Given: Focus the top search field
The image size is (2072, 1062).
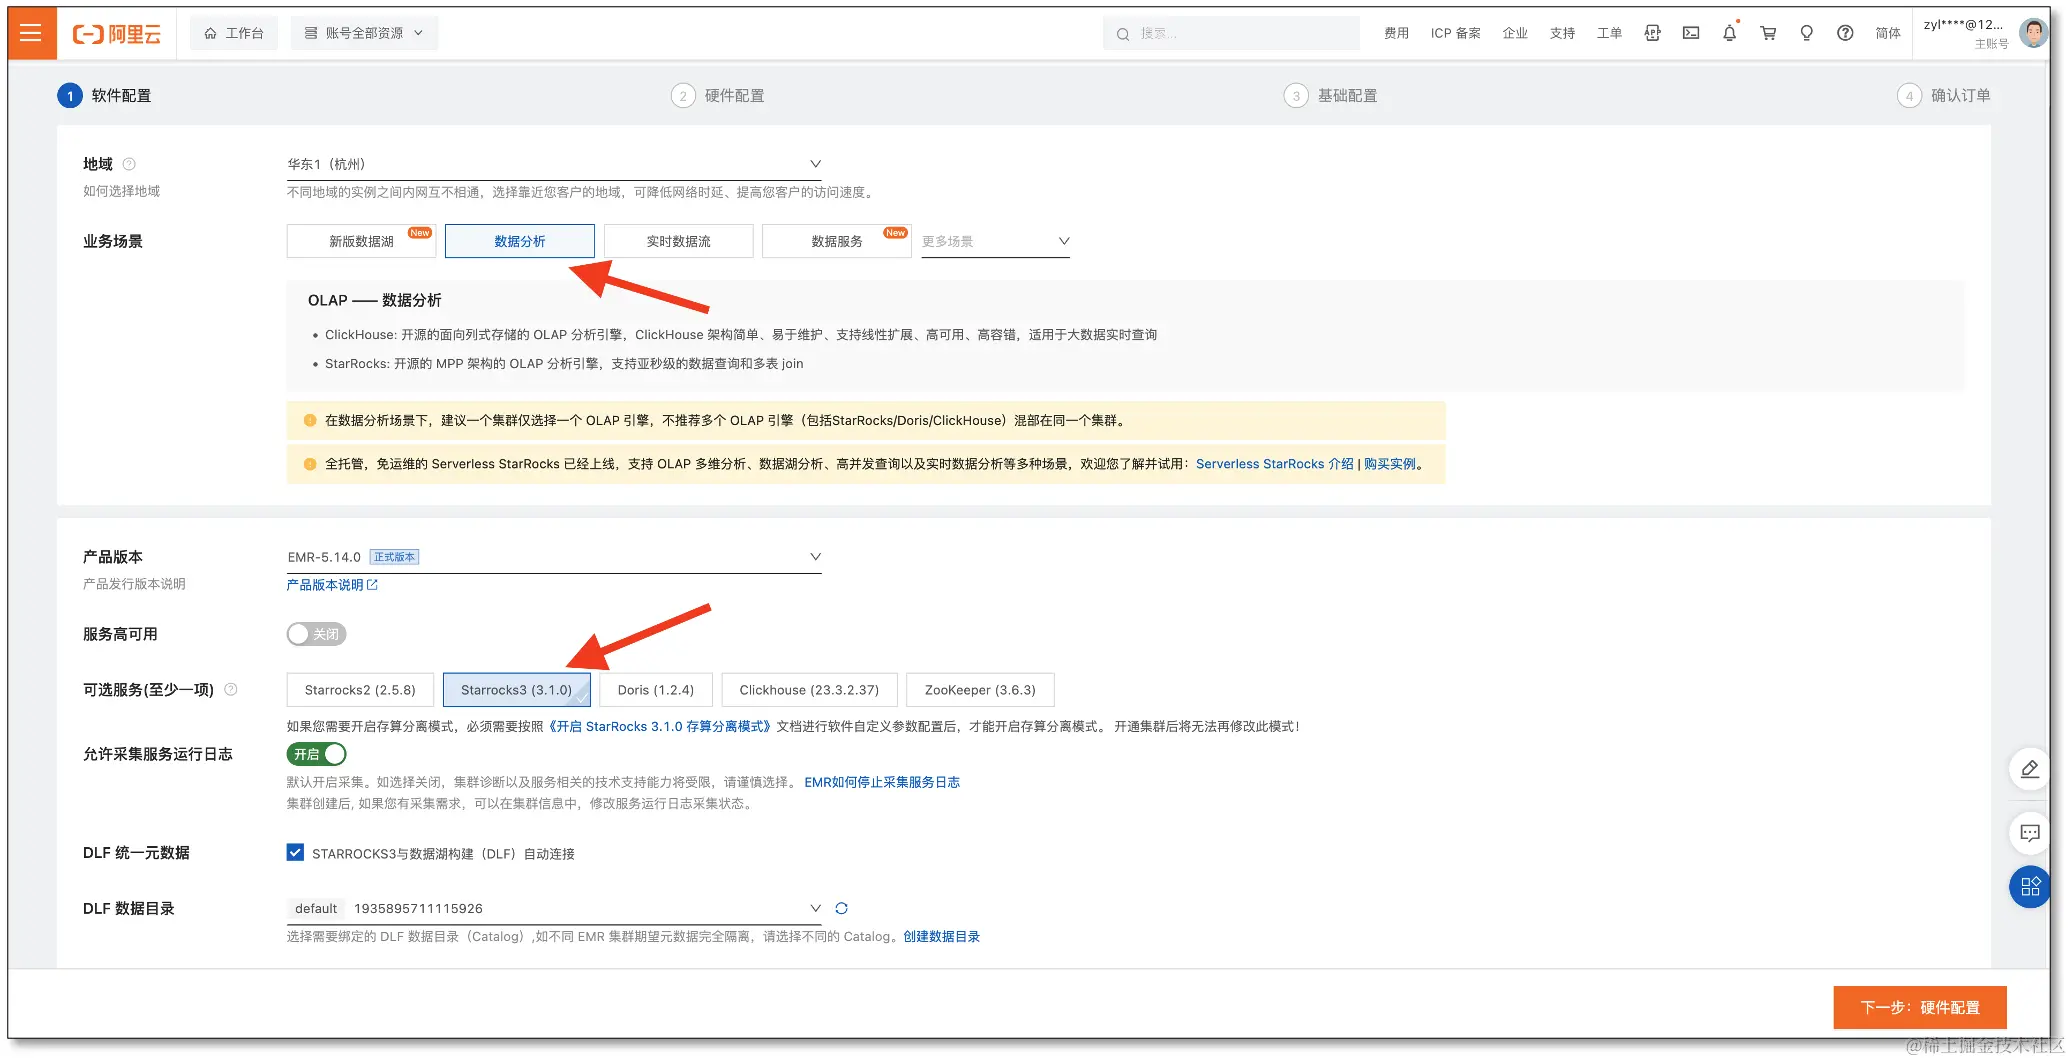Looking at the screenshot, I should click(x=1231, y=33).
